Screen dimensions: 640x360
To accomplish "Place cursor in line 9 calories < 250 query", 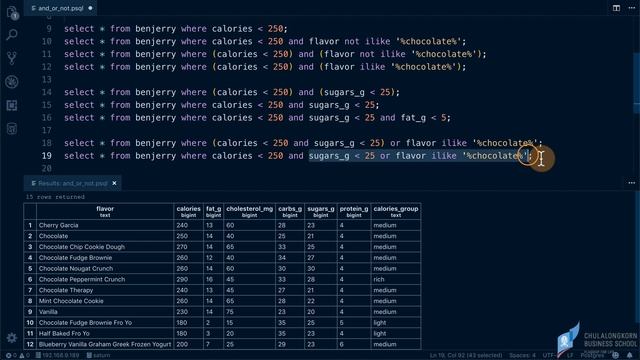I will click(176, 29).
